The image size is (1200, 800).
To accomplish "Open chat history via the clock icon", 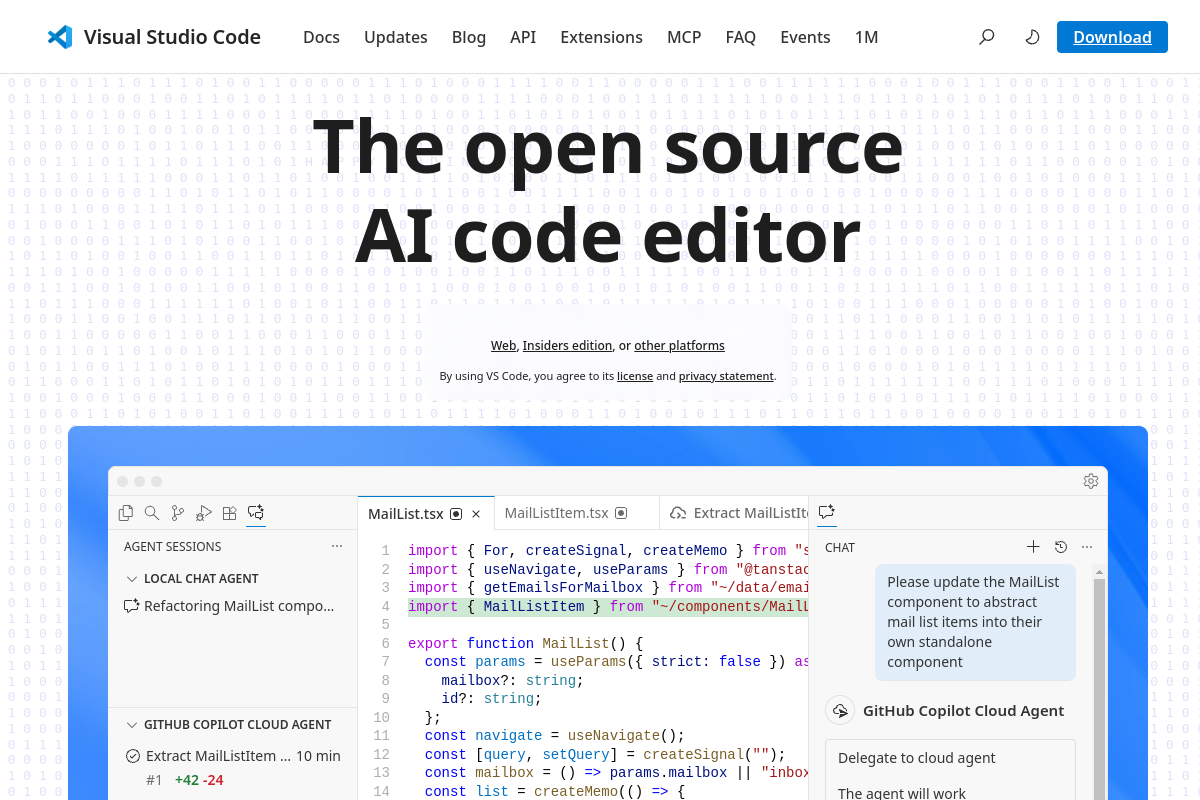I will 1060,547.
